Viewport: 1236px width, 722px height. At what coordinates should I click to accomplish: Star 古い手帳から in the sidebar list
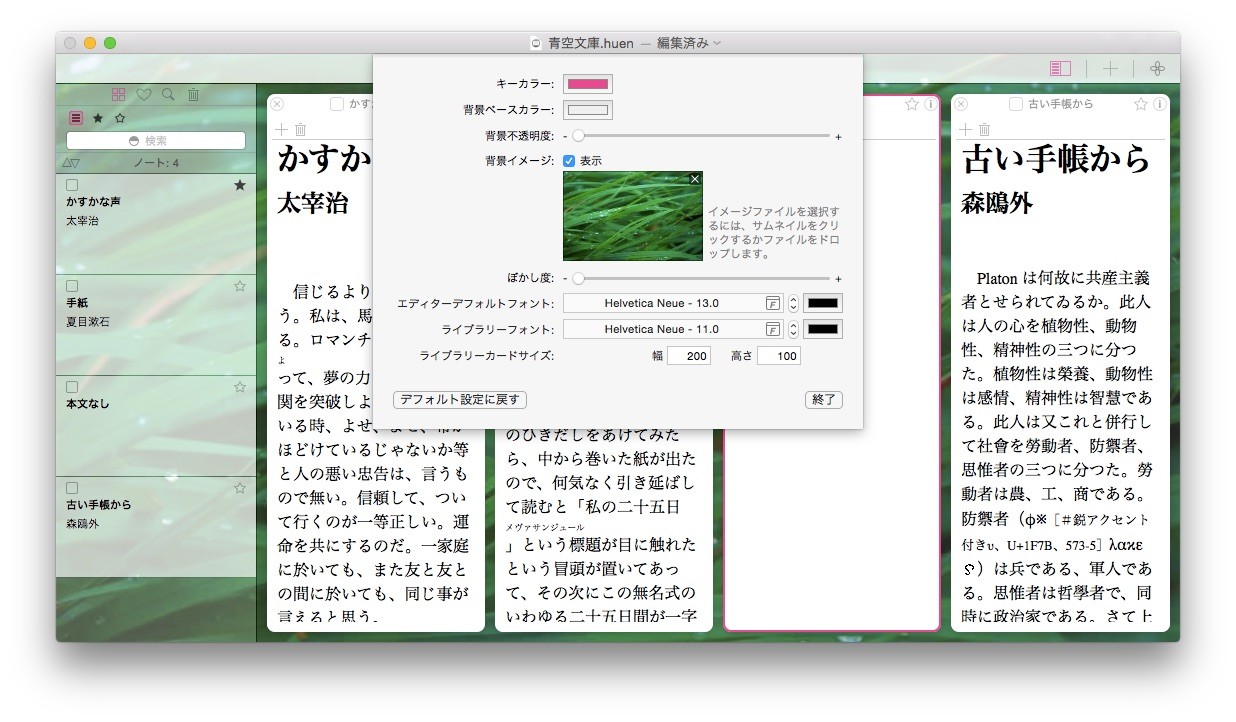point(240,488)
